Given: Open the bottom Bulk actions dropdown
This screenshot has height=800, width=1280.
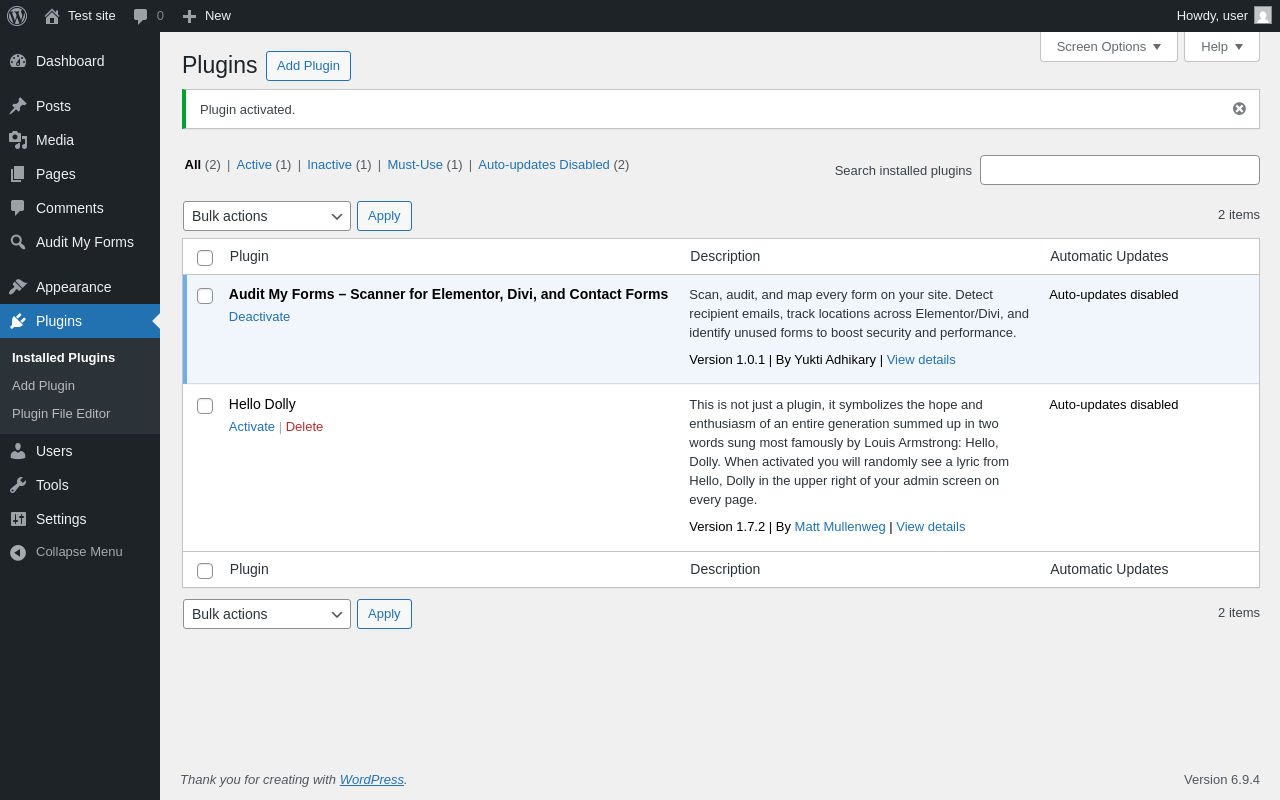Looking at the screenshot, I should tap(267, 614).
